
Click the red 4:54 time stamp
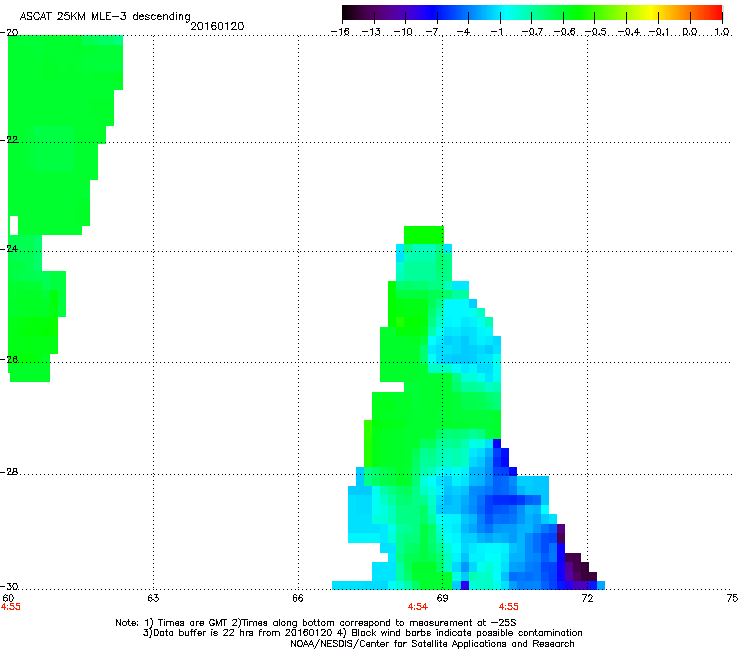[x=418, y=607]
